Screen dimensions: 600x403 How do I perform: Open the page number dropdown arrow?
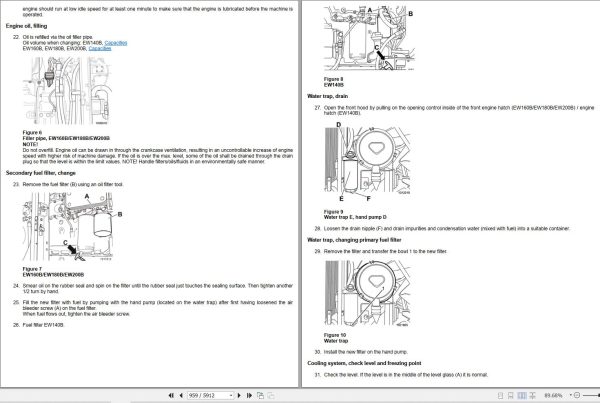(231, 395)
